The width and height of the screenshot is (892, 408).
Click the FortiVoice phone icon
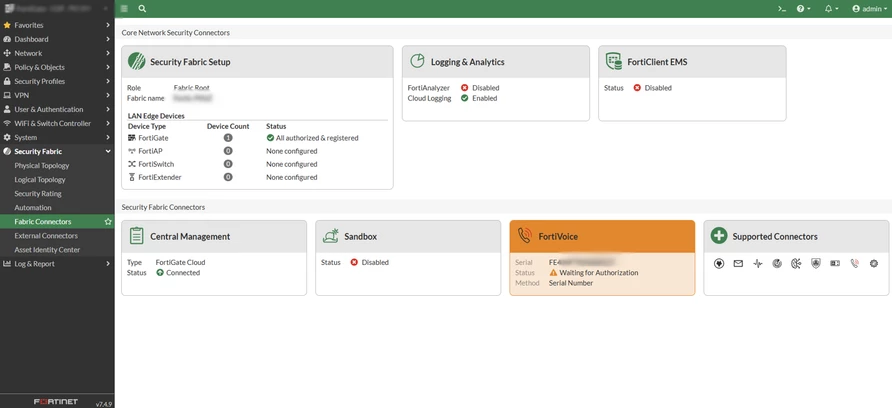[x=525, y=236]
